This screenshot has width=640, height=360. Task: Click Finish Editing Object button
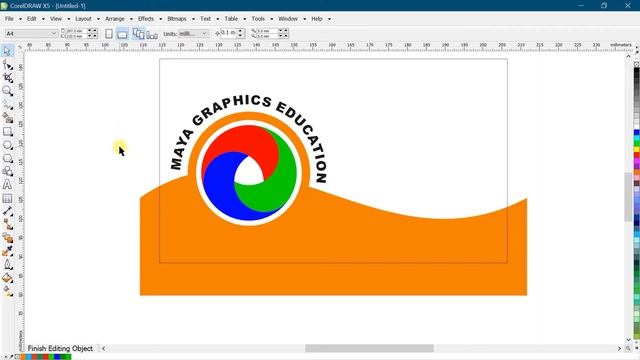pos(60,348)
